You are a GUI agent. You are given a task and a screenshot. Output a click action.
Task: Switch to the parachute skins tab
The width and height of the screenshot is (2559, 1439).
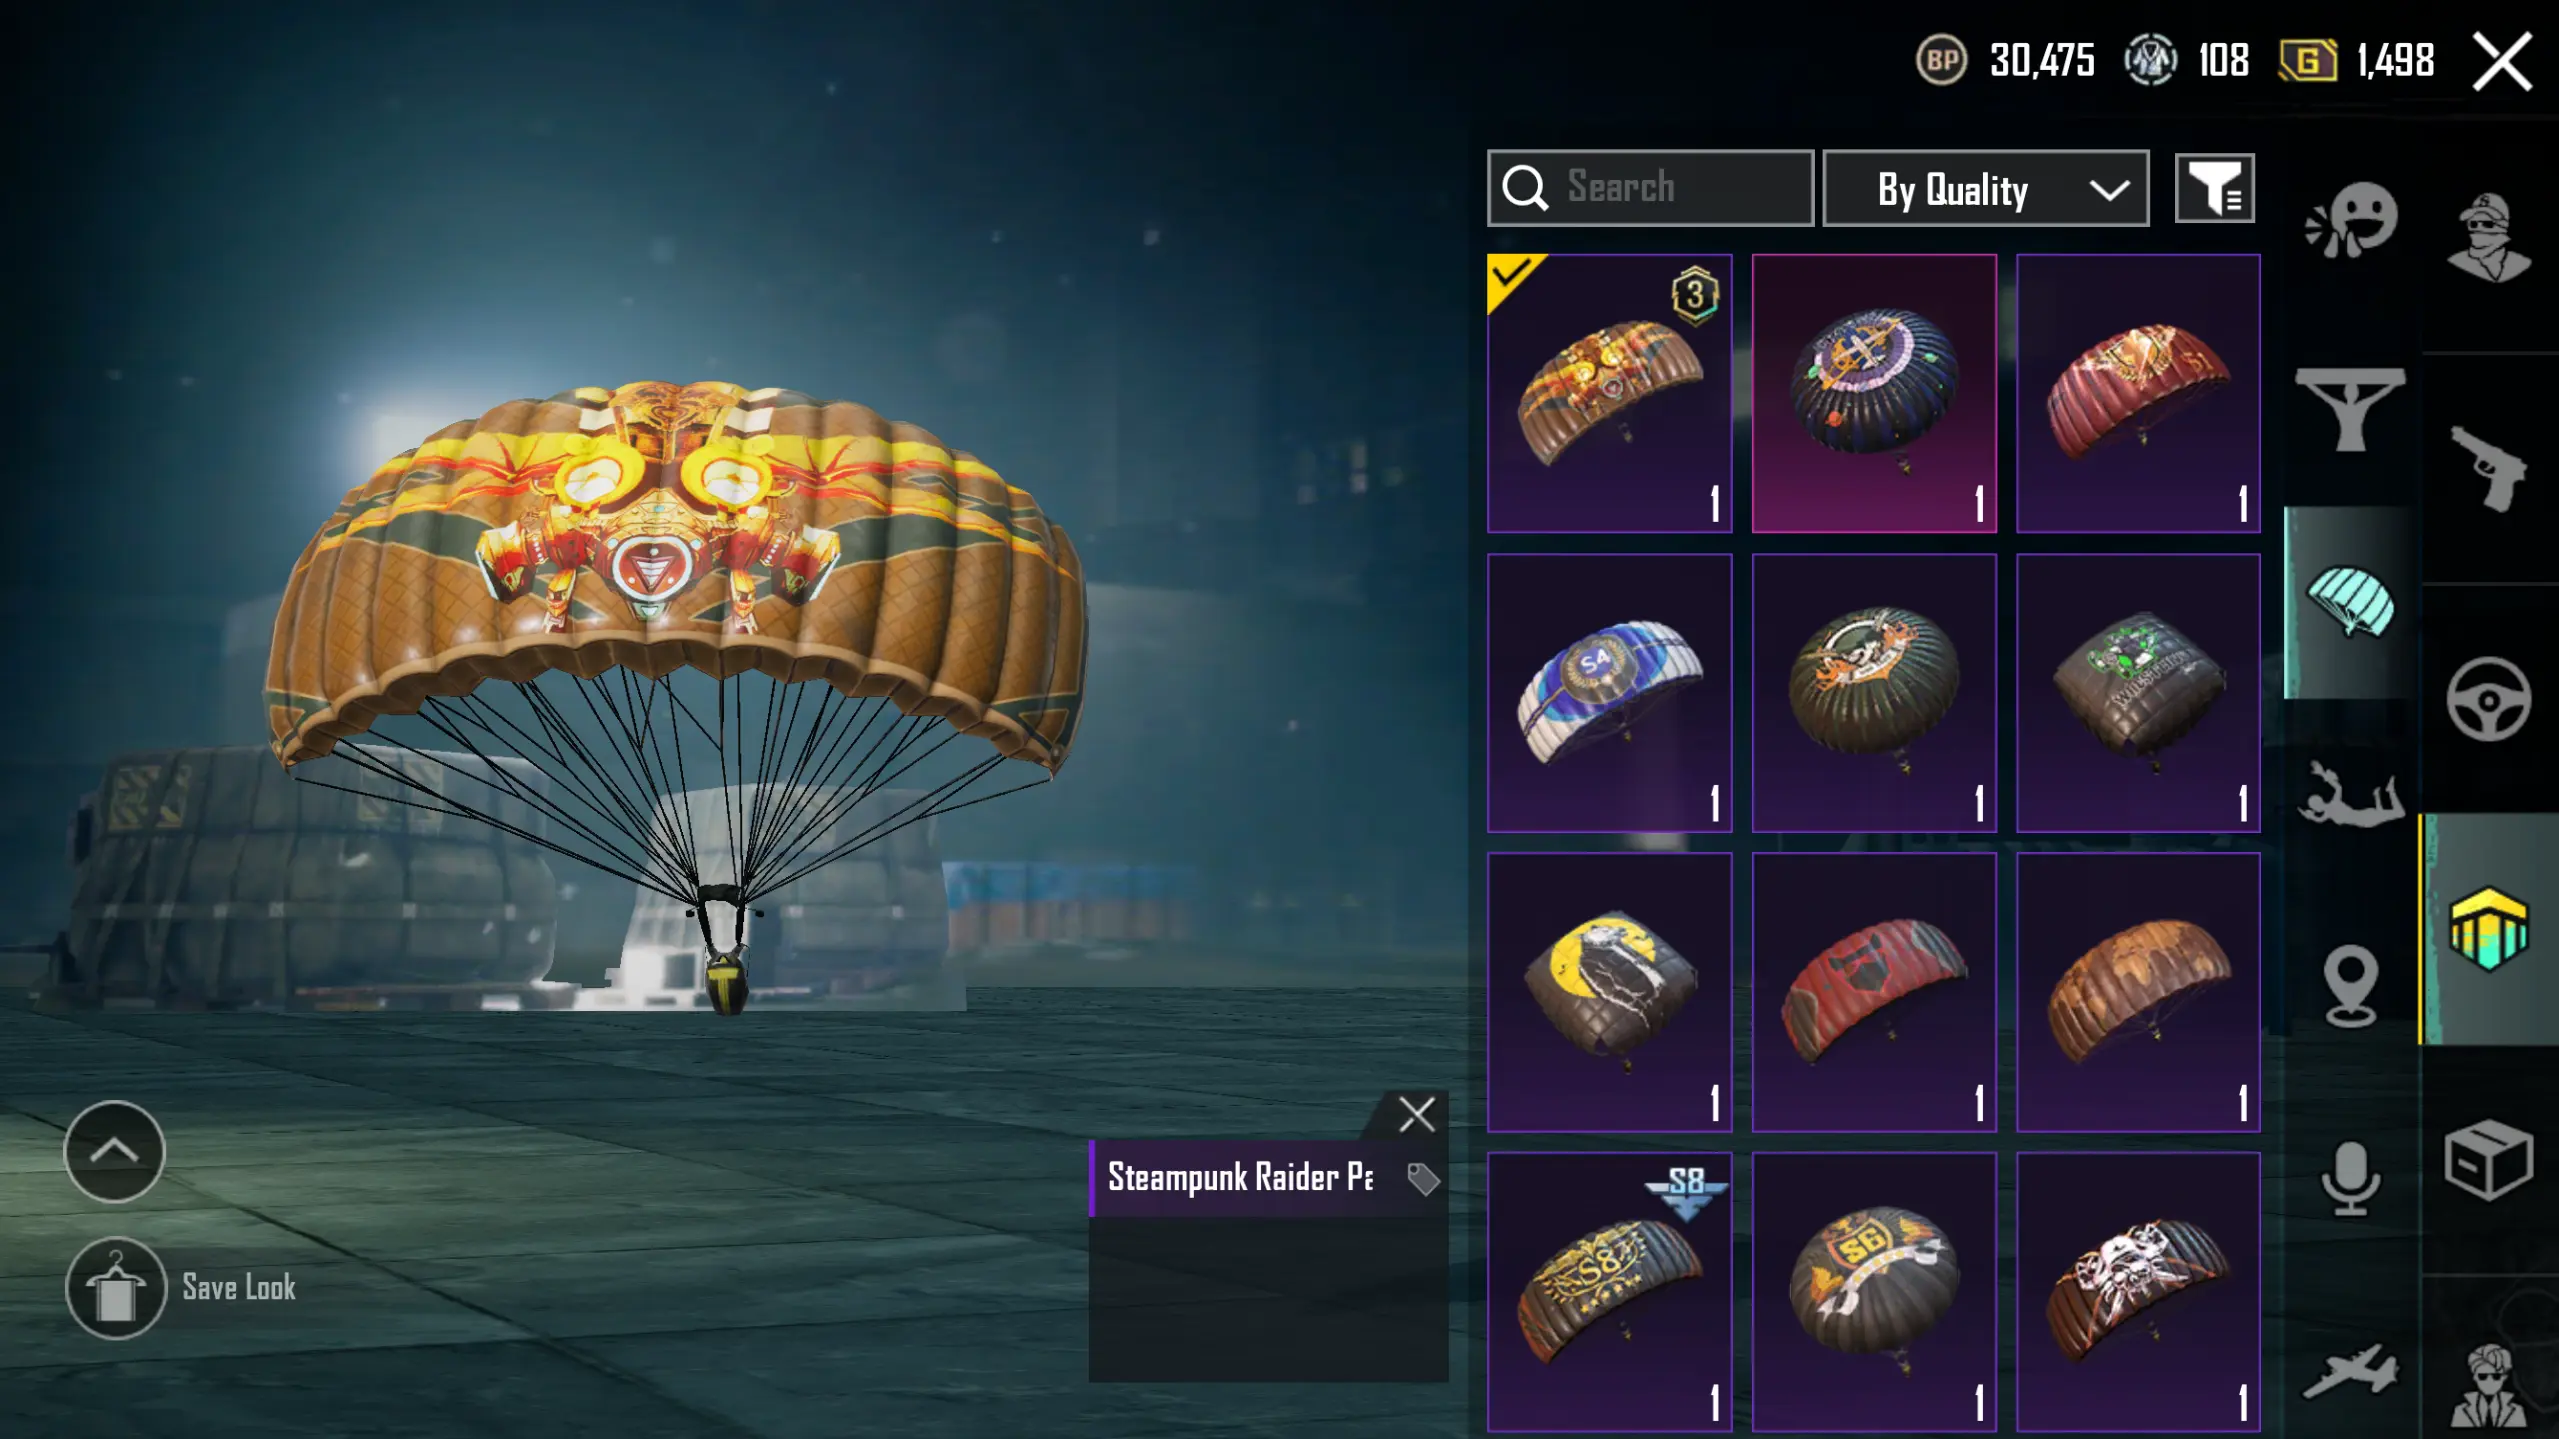point(2351,602)
